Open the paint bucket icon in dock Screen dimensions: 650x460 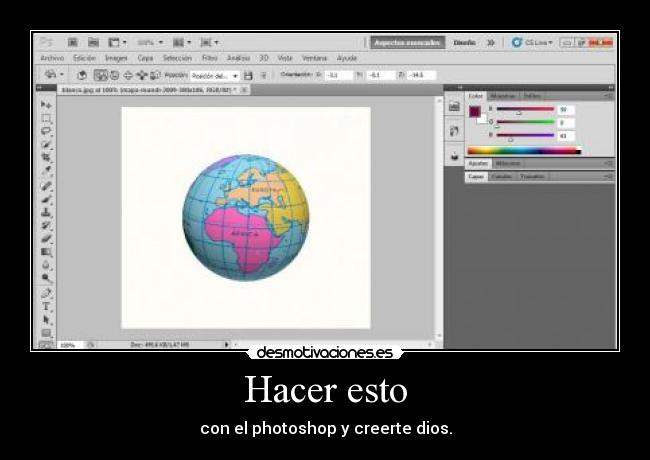click(x=454, y=156)
